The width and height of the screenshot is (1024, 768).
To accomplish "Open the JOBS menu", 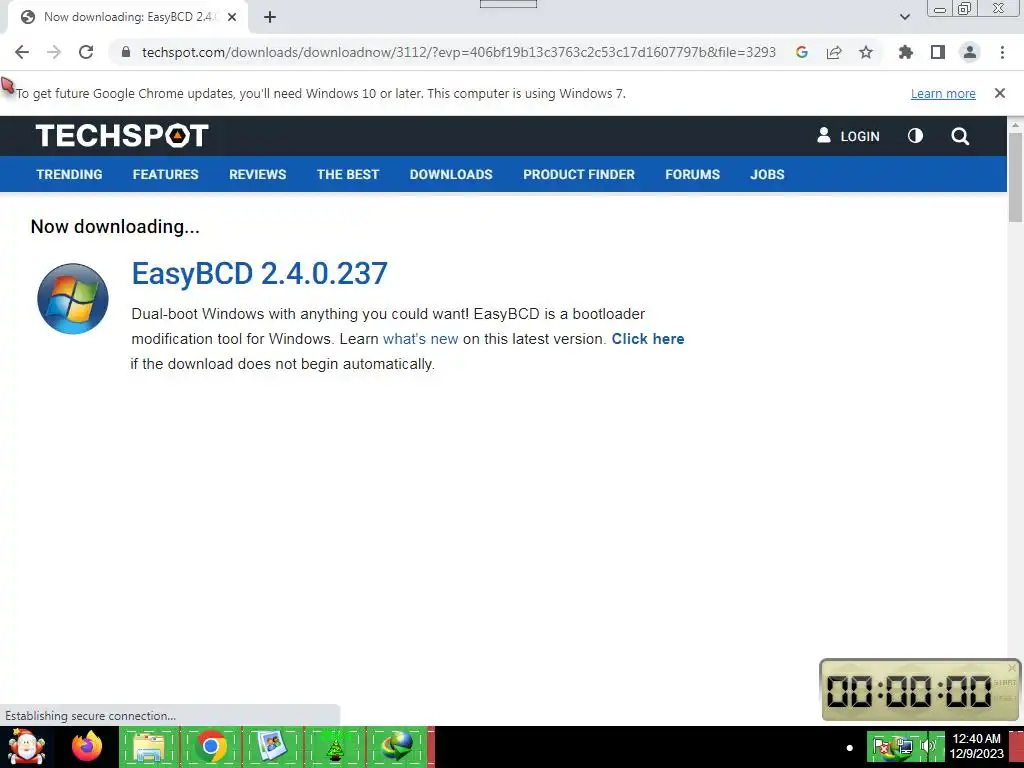I will click(x=767, y=174).
